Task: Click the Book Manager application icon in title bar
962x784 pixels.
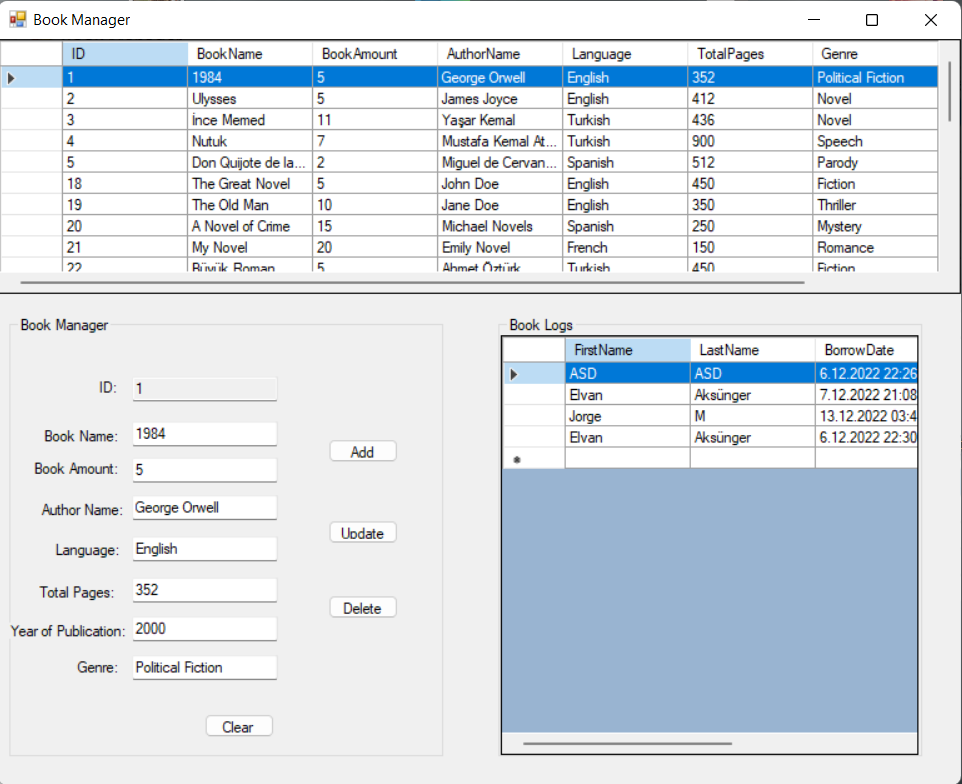Action: point(18,19)
